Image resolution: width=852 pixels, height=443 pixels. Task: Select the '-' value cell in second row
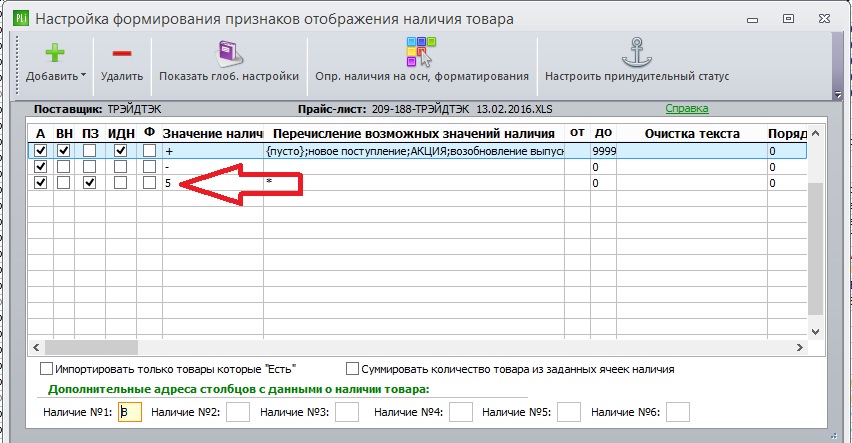213,167
